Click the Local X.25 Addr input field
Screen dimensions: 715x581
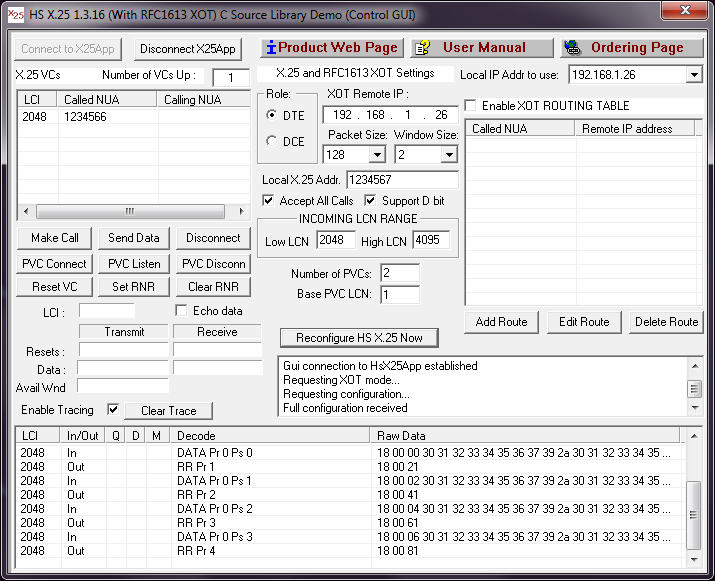point(402,180)
